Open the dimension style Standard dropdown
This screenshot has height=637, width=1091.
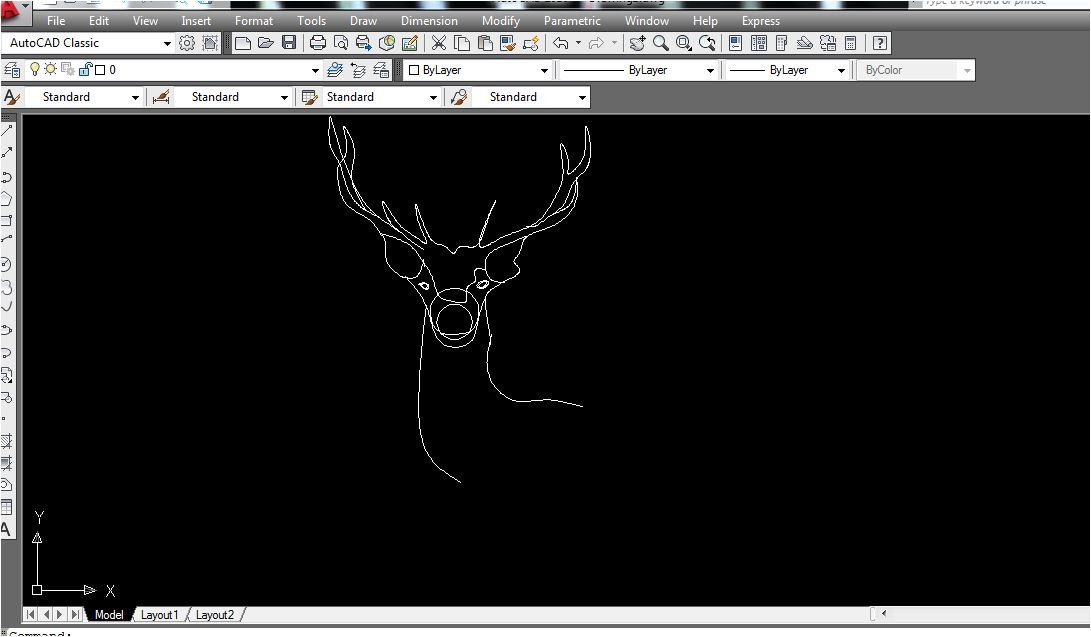click(x=284, y=97)
